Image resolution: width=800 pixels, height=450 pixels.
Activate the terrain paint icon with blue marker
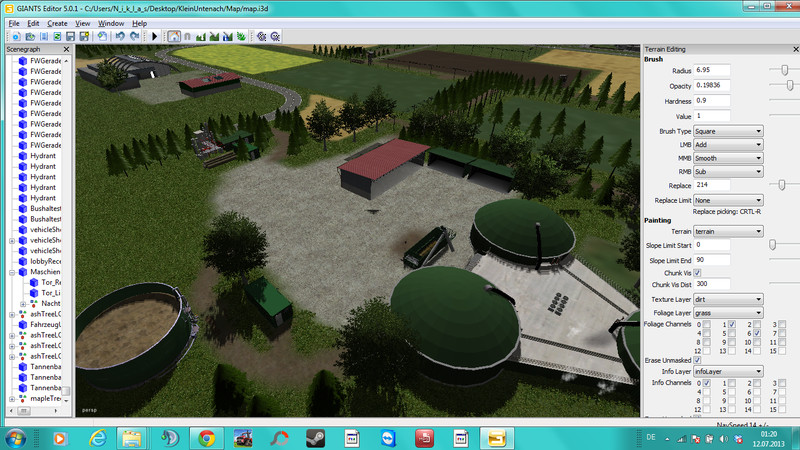228,36
